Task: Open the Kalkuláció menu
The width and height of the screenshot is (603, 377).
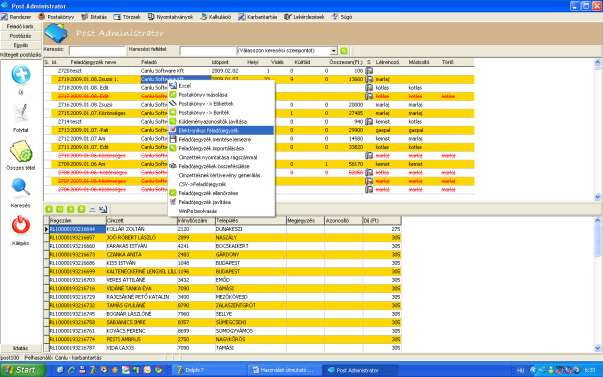Action: pos(216,17)
